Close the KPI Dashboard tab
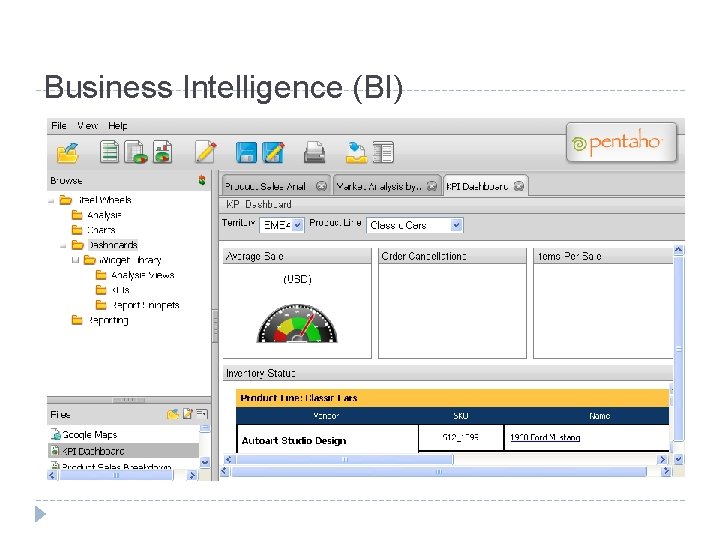Screen dimensions: 720x540 [x=518, y=186]
